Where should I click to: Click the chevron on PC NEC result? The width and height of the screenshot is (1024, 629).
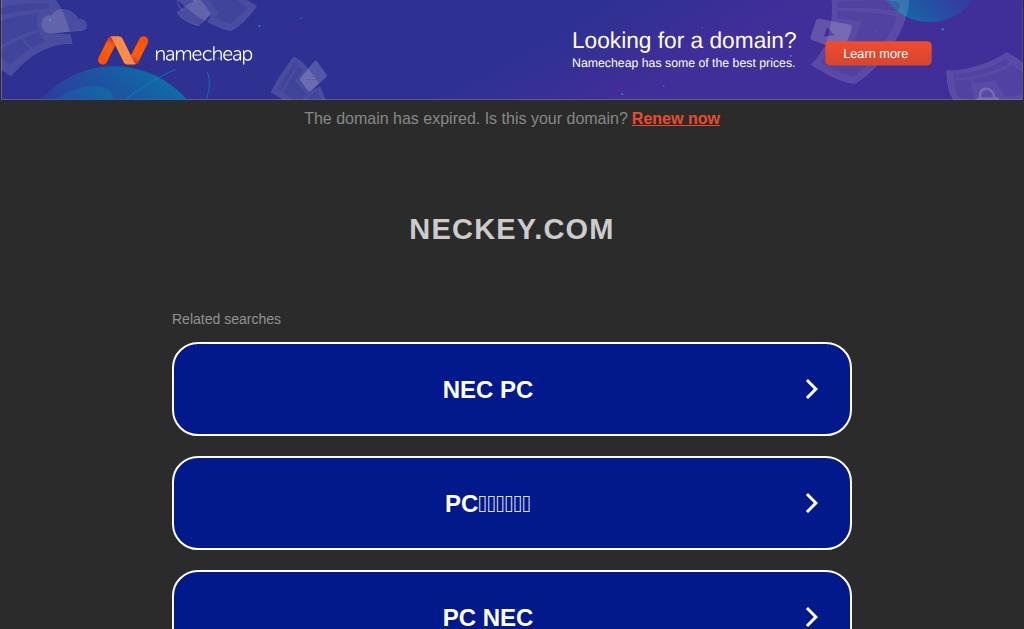(x=811, y=617)
